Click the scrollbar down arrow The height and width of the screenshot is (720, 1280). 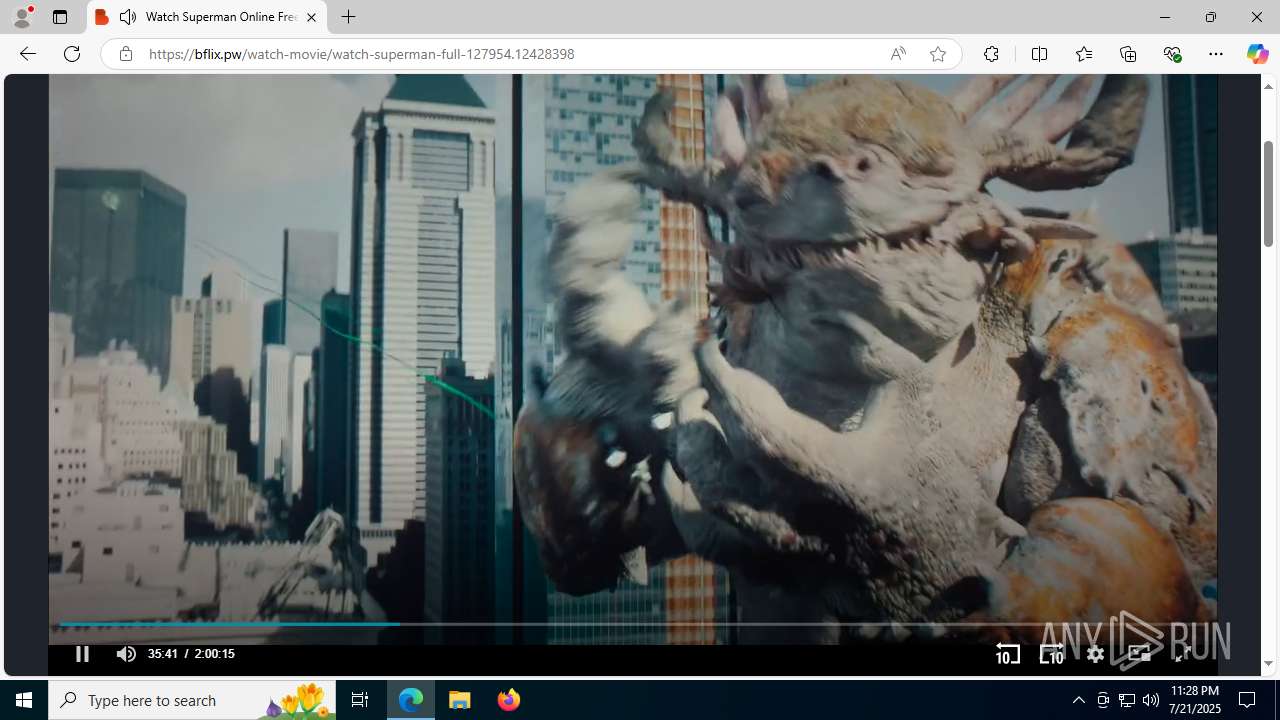click(1268, 664)
